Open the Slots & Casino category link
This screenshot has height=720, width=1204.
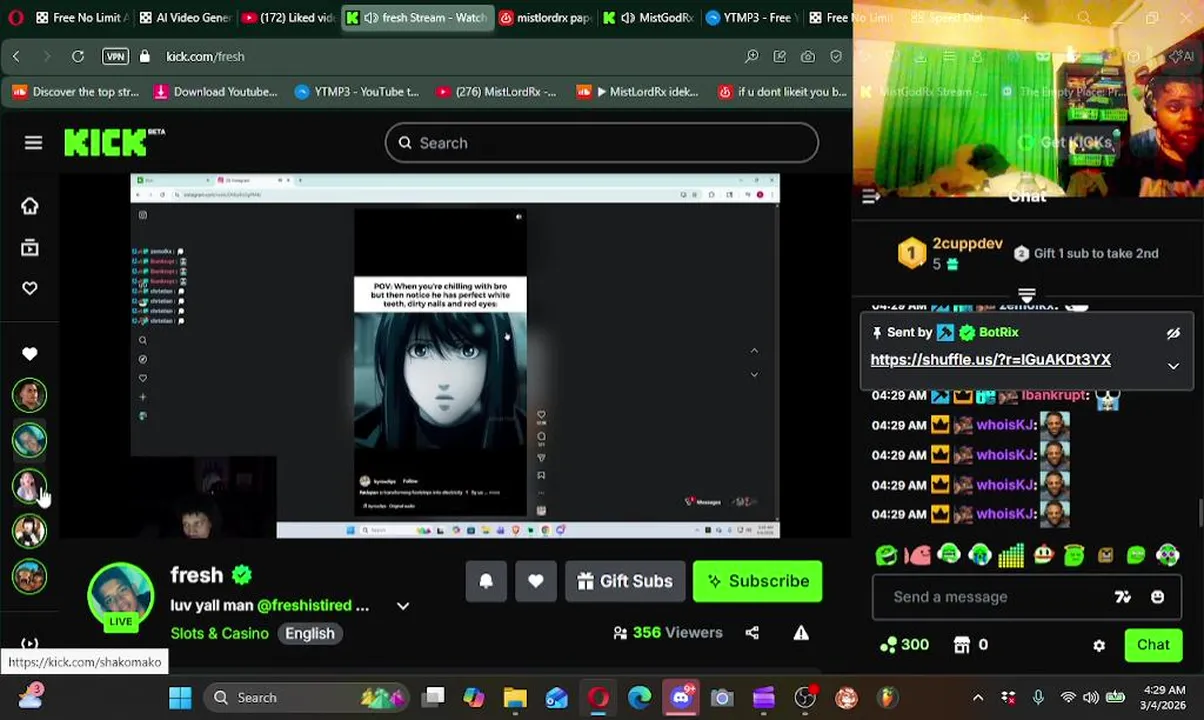[x=219, y=633]
